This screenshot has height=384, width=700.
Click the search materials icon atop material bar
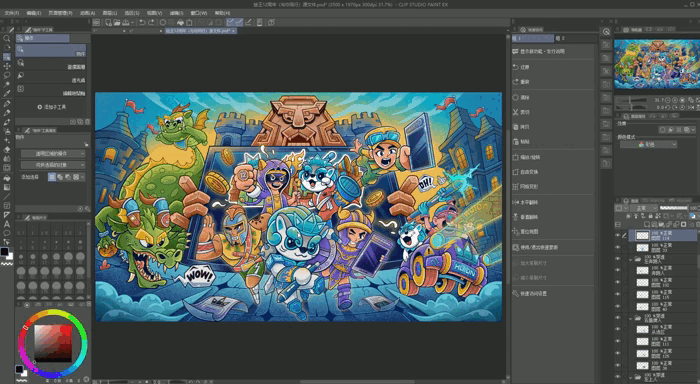pos(606,32)
